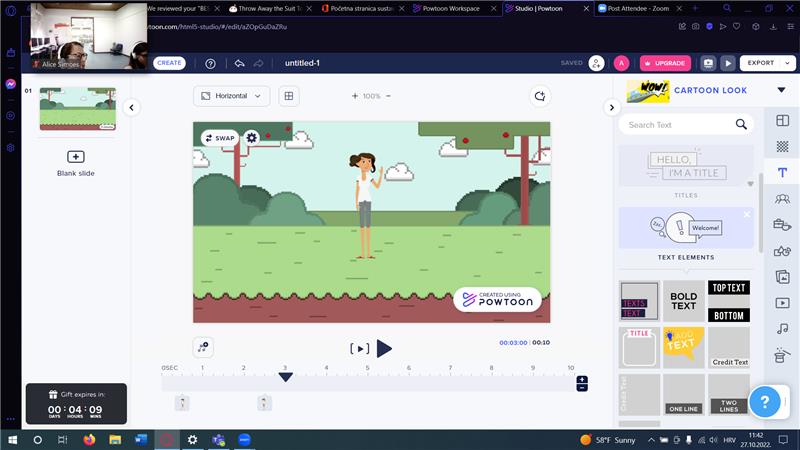The image size is (800, 450).
Task: Open the Background pattern panel icon
Action: [782, 146]
